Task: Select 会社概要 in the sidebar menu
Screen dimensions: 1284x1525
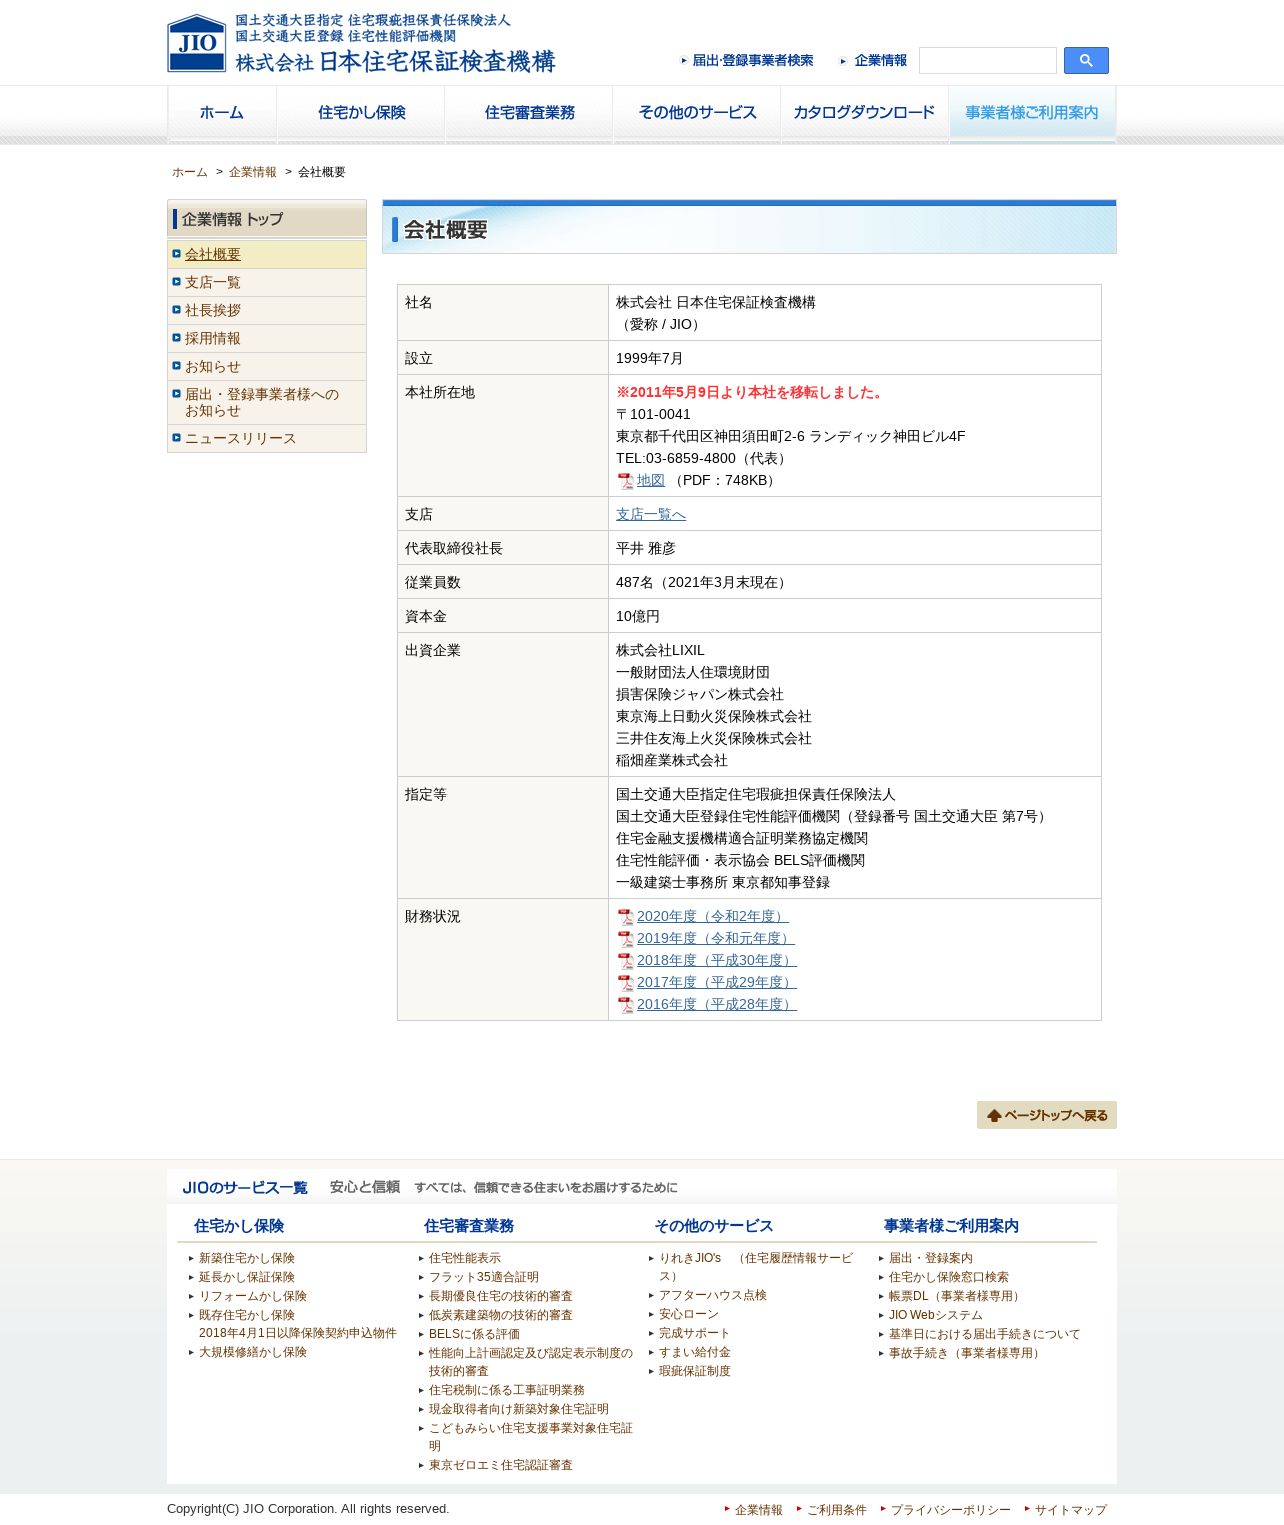Action: click(267, 255)
